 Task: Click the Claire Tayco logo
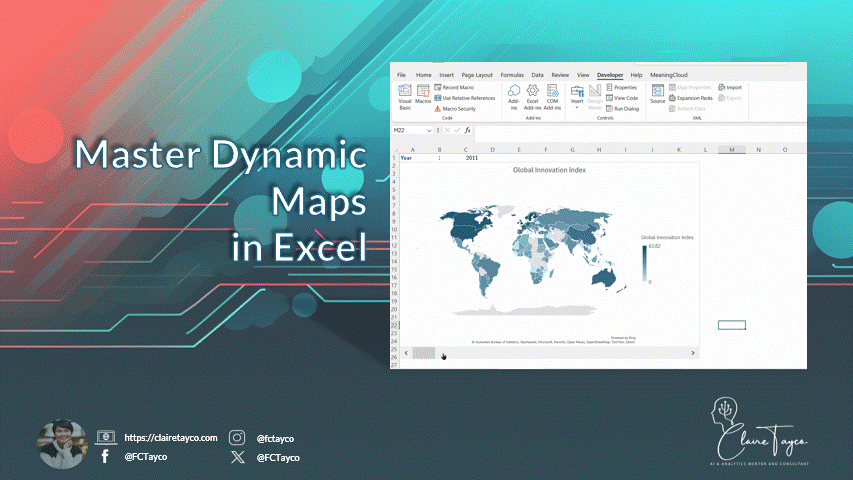click(759, 432)
